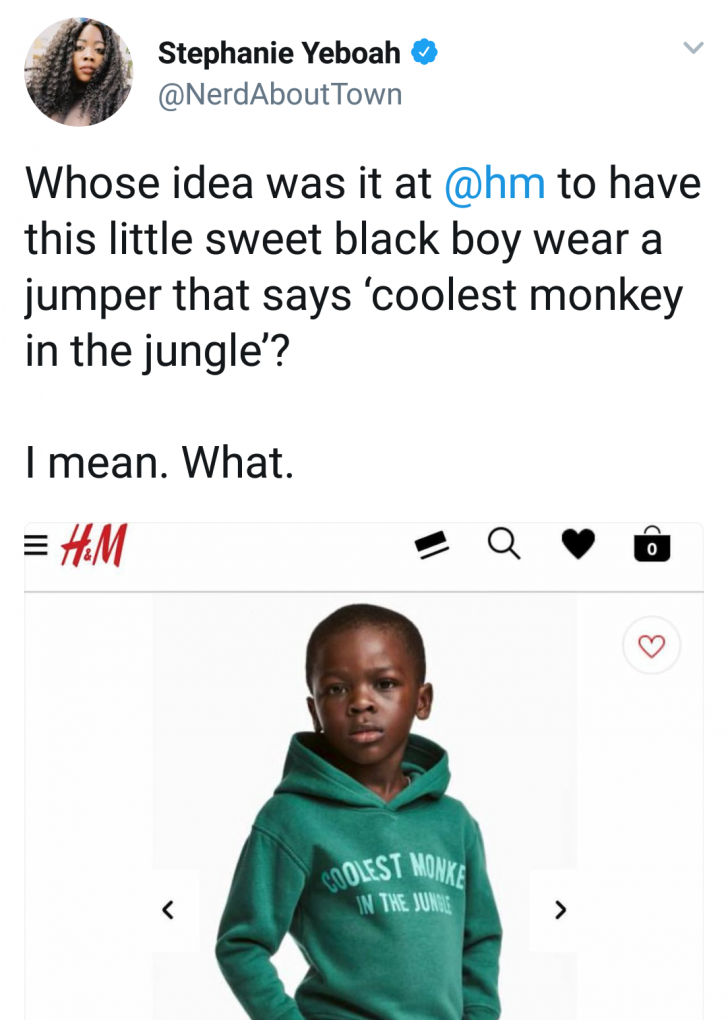Toggle the wishlist heart on the product

pyautogui.click(x=651, y=647)
